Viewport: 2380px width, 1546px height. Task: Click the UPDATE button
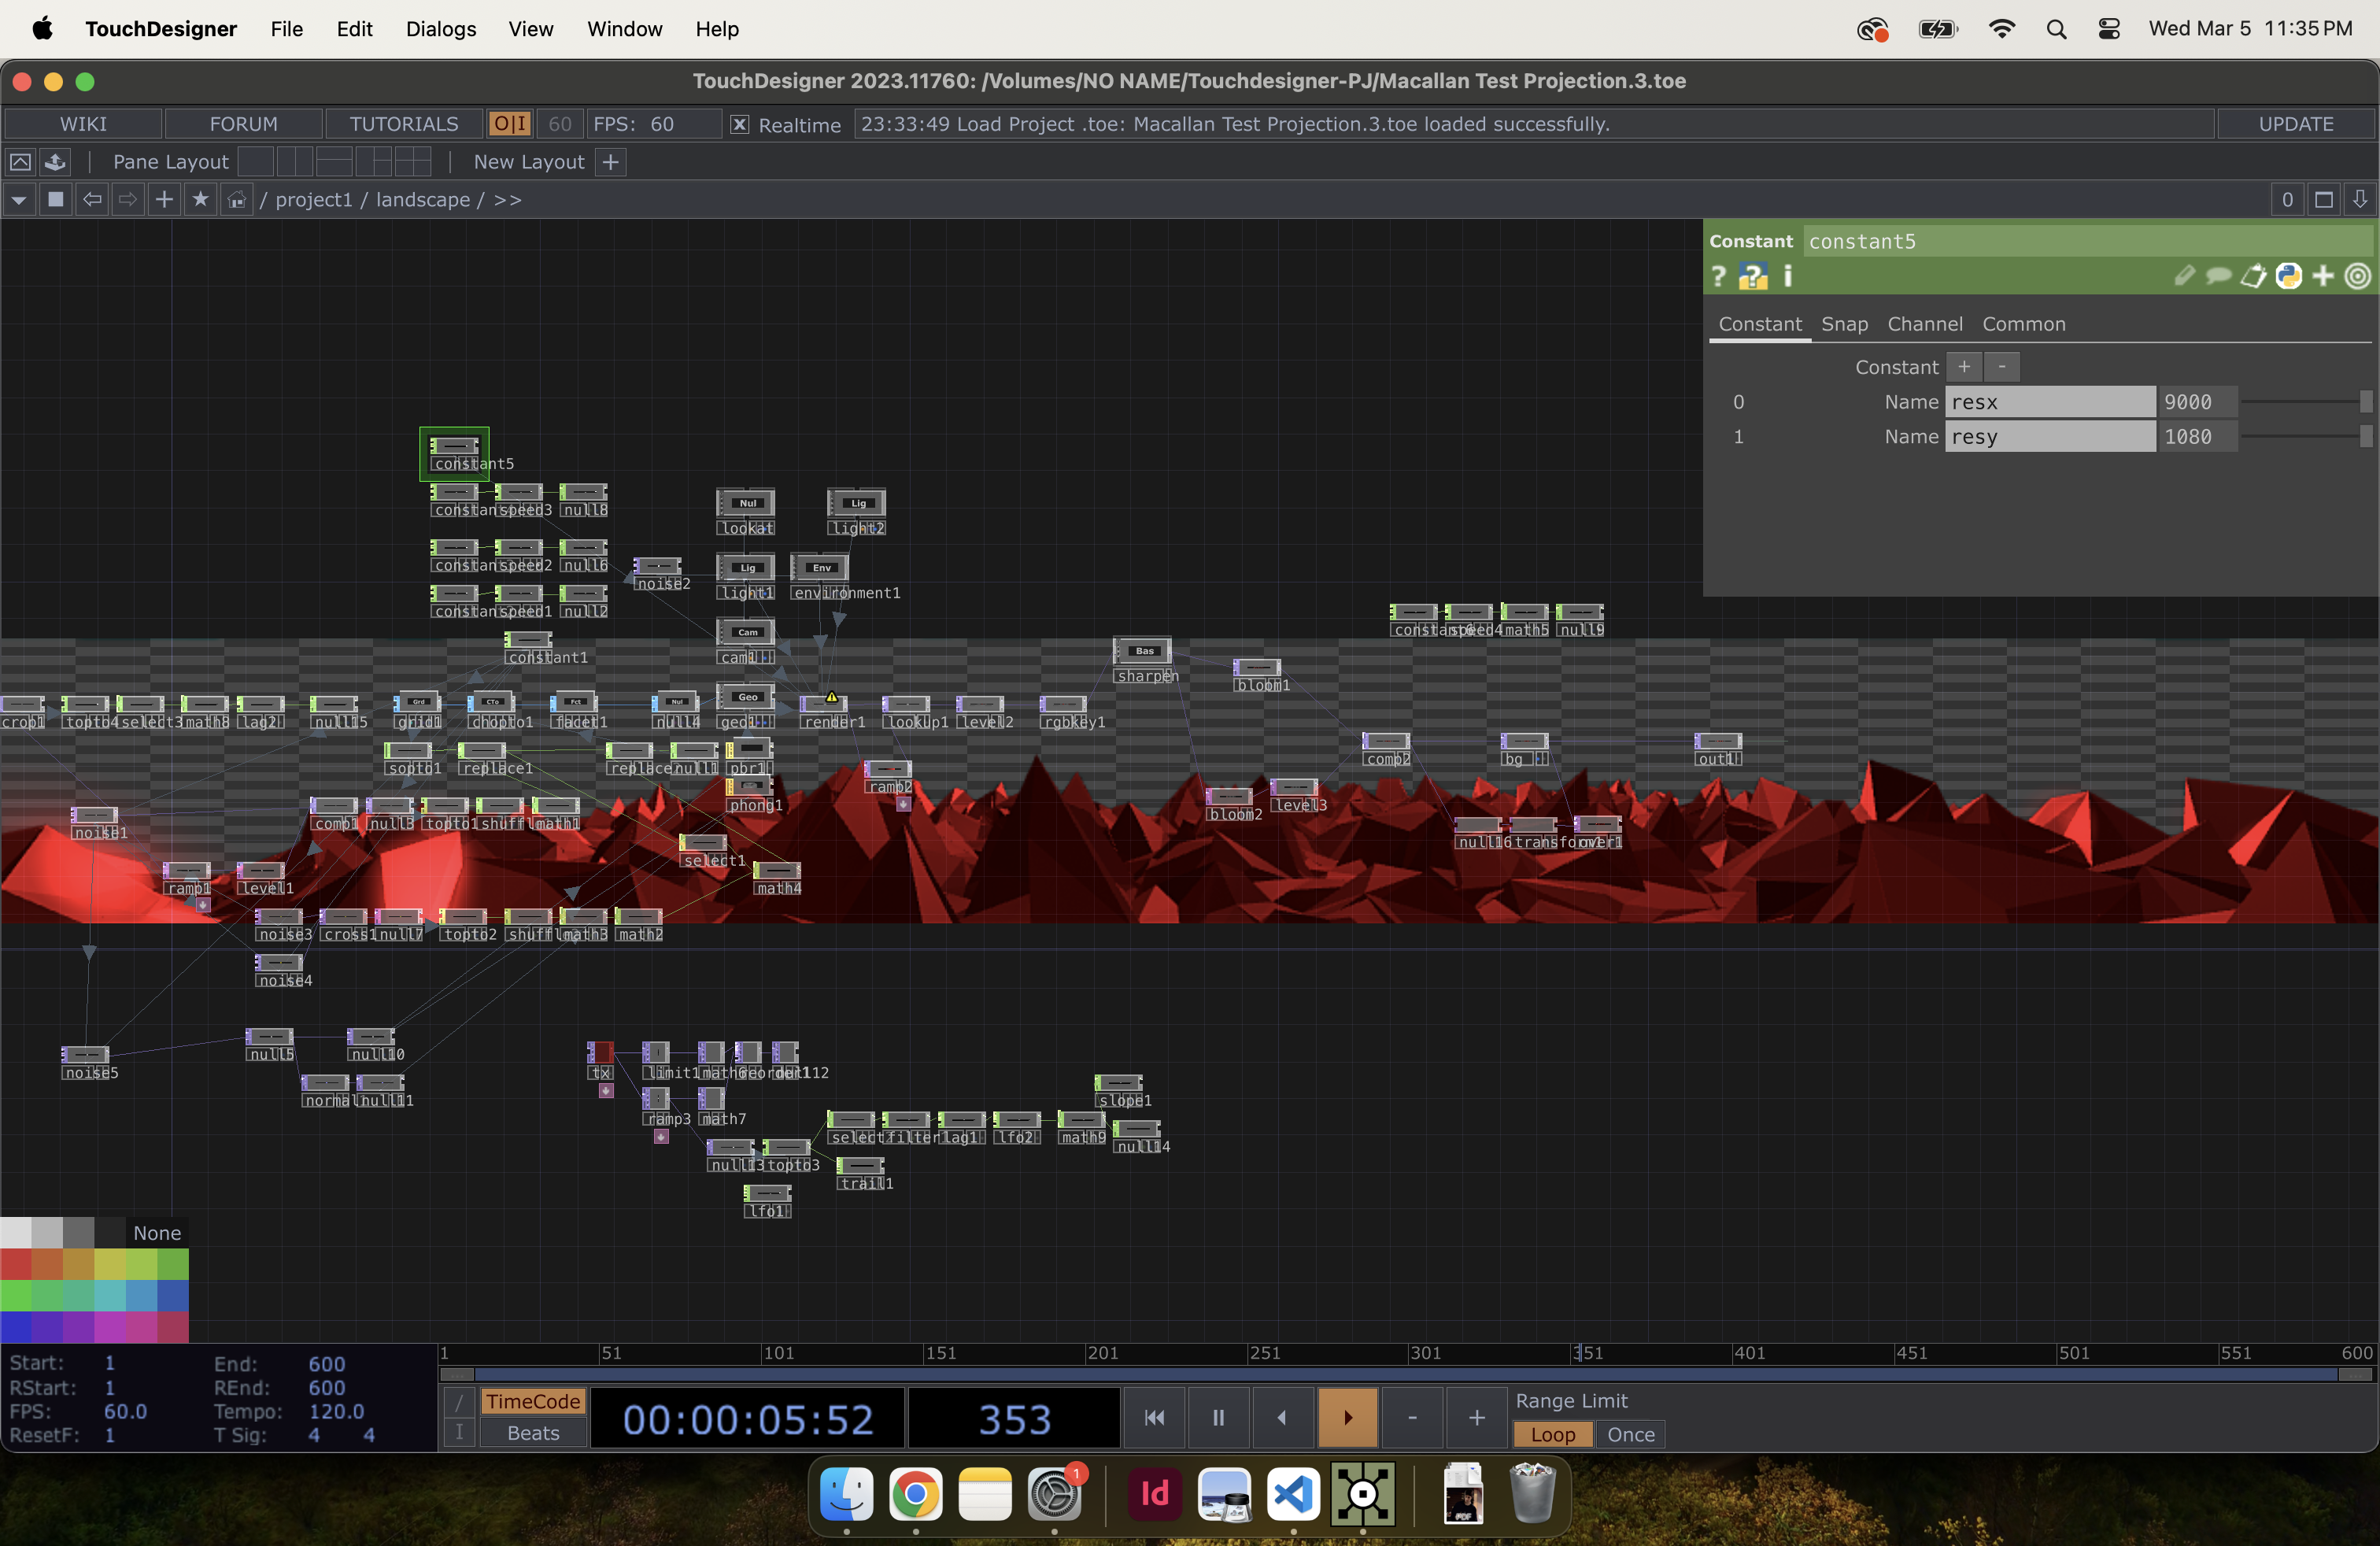2295,124
